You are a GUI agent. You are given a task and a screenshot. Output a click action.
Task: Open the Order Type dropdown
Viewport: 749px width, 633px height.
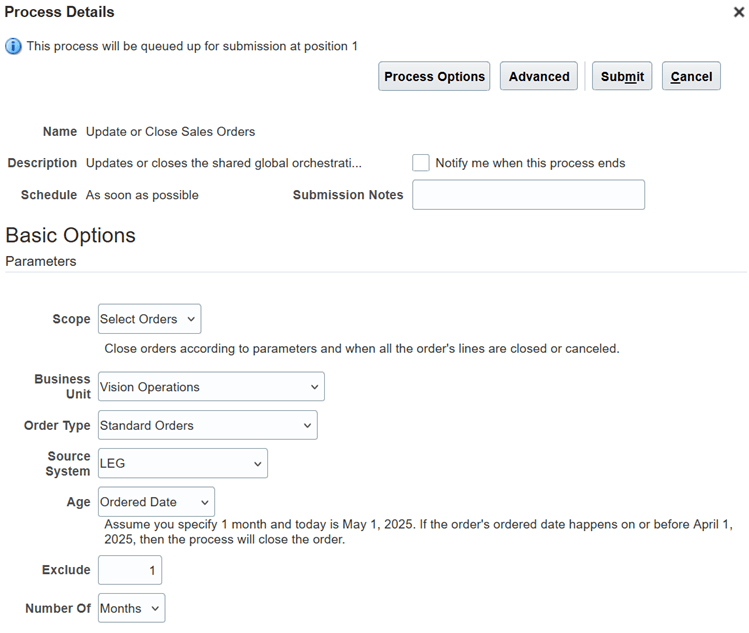coord(207,425)
